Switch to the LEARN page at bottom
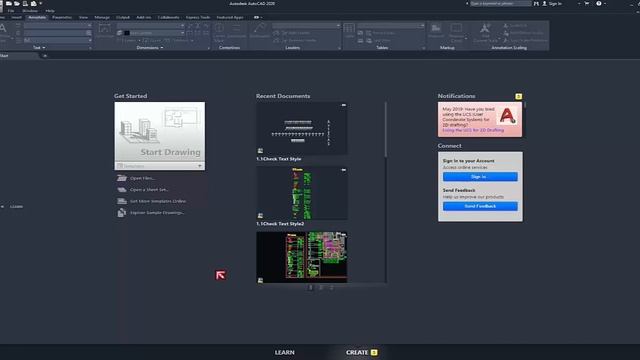Viewport: 640px width, 360px height. click(284, 352)
